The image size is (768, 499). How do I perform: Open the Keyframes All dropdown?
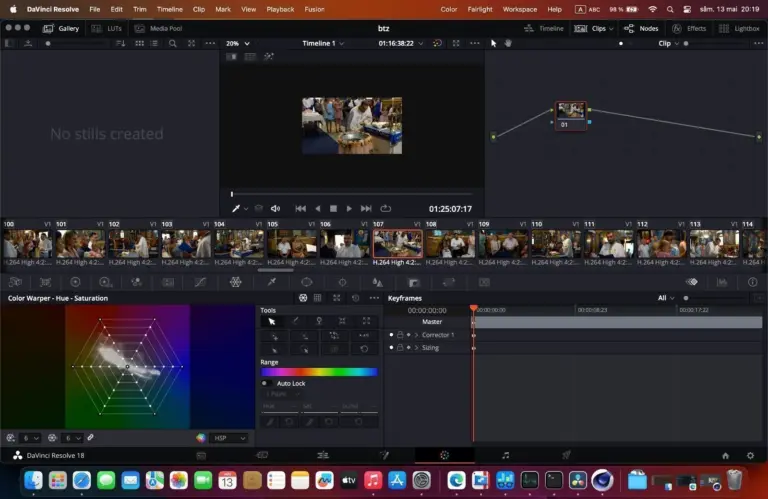[666, 298]
